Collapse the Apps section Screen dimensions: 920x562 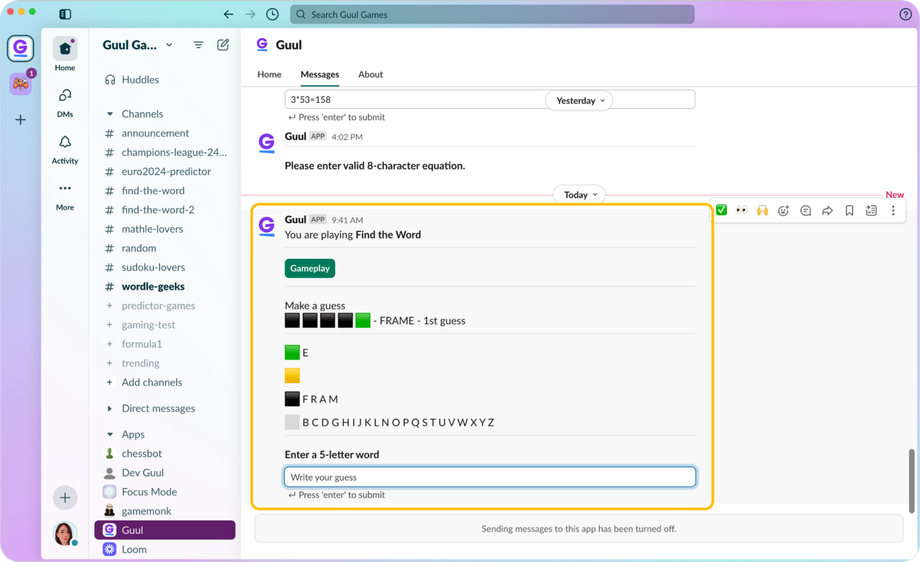[110, 434]
